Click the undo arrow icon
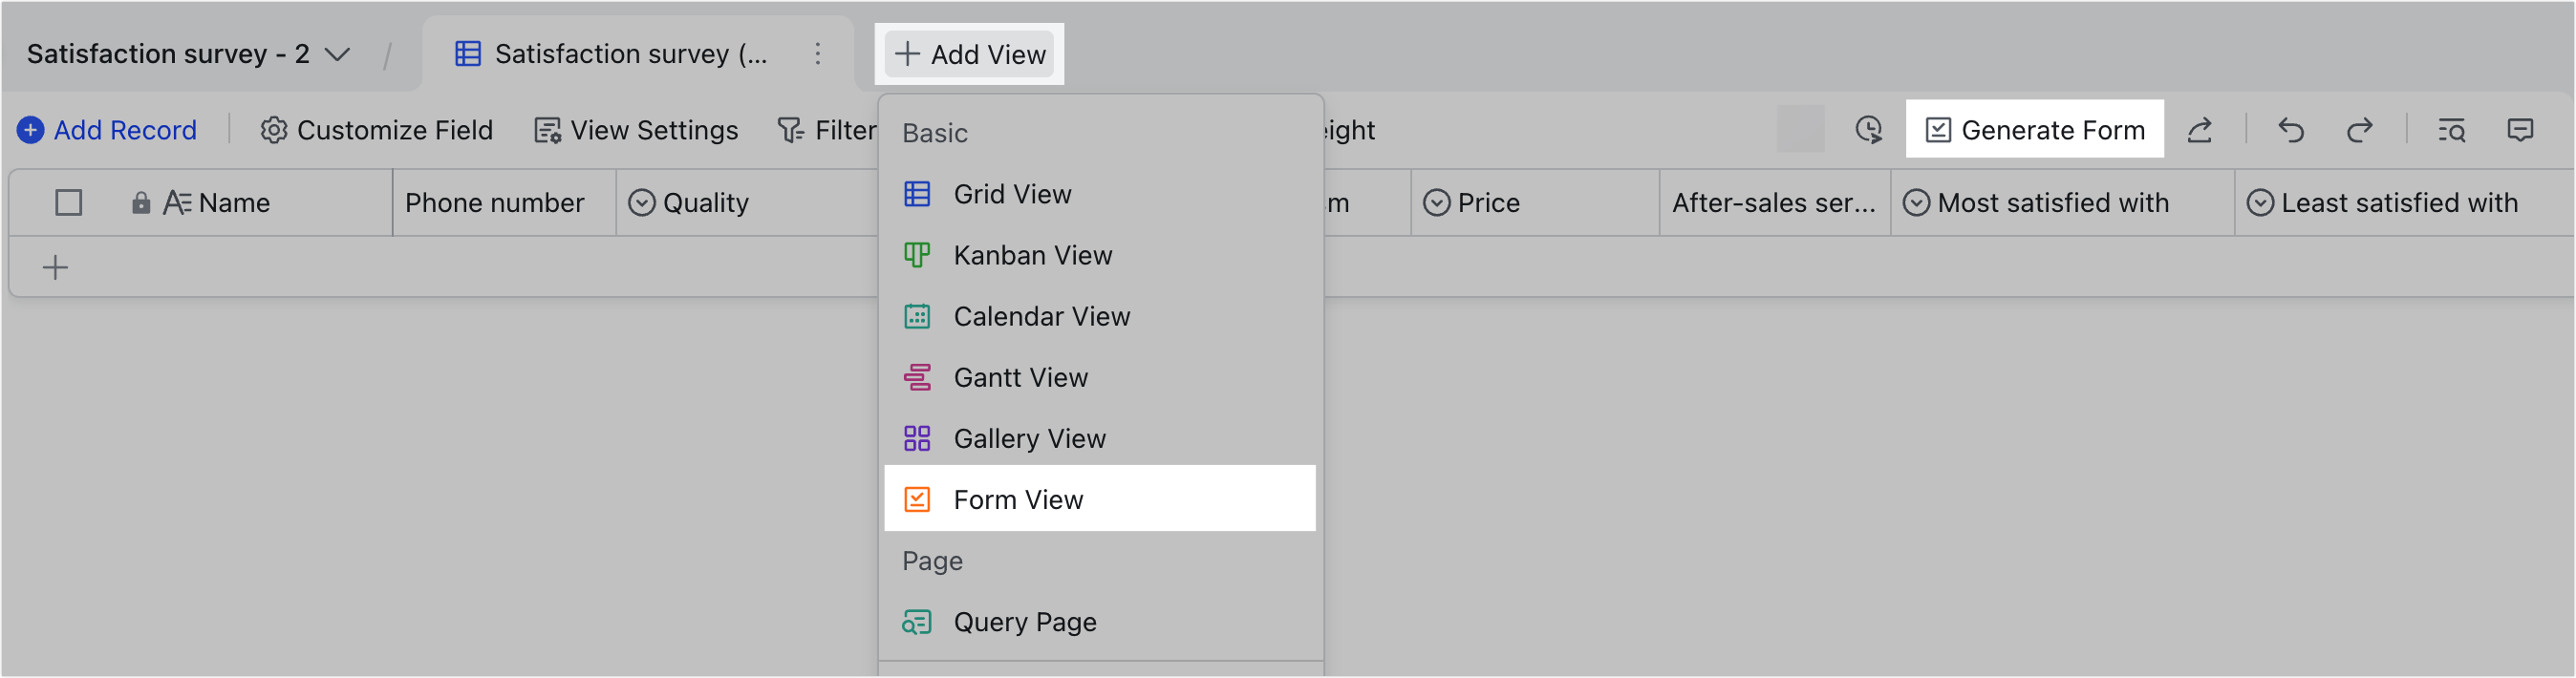The image size is (2576, 678). [x=2290, y=129]
